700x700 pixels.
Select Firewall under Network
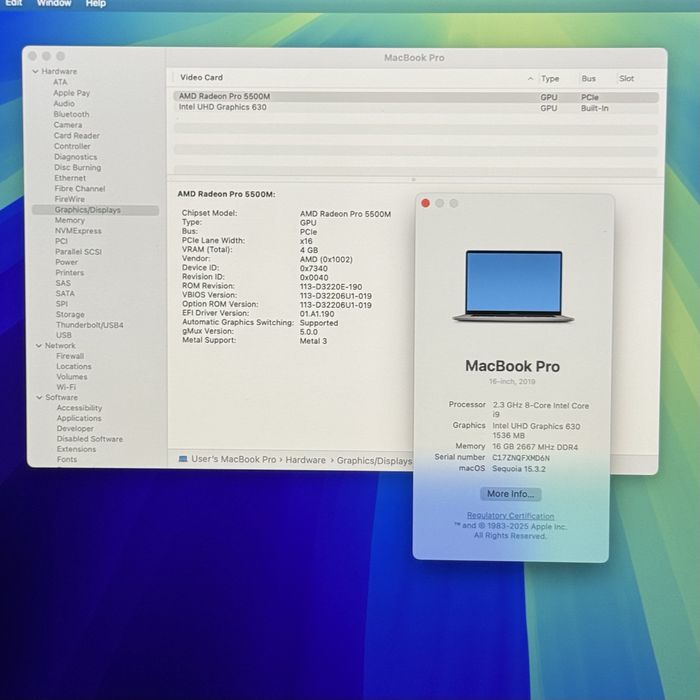coord(70,356)
